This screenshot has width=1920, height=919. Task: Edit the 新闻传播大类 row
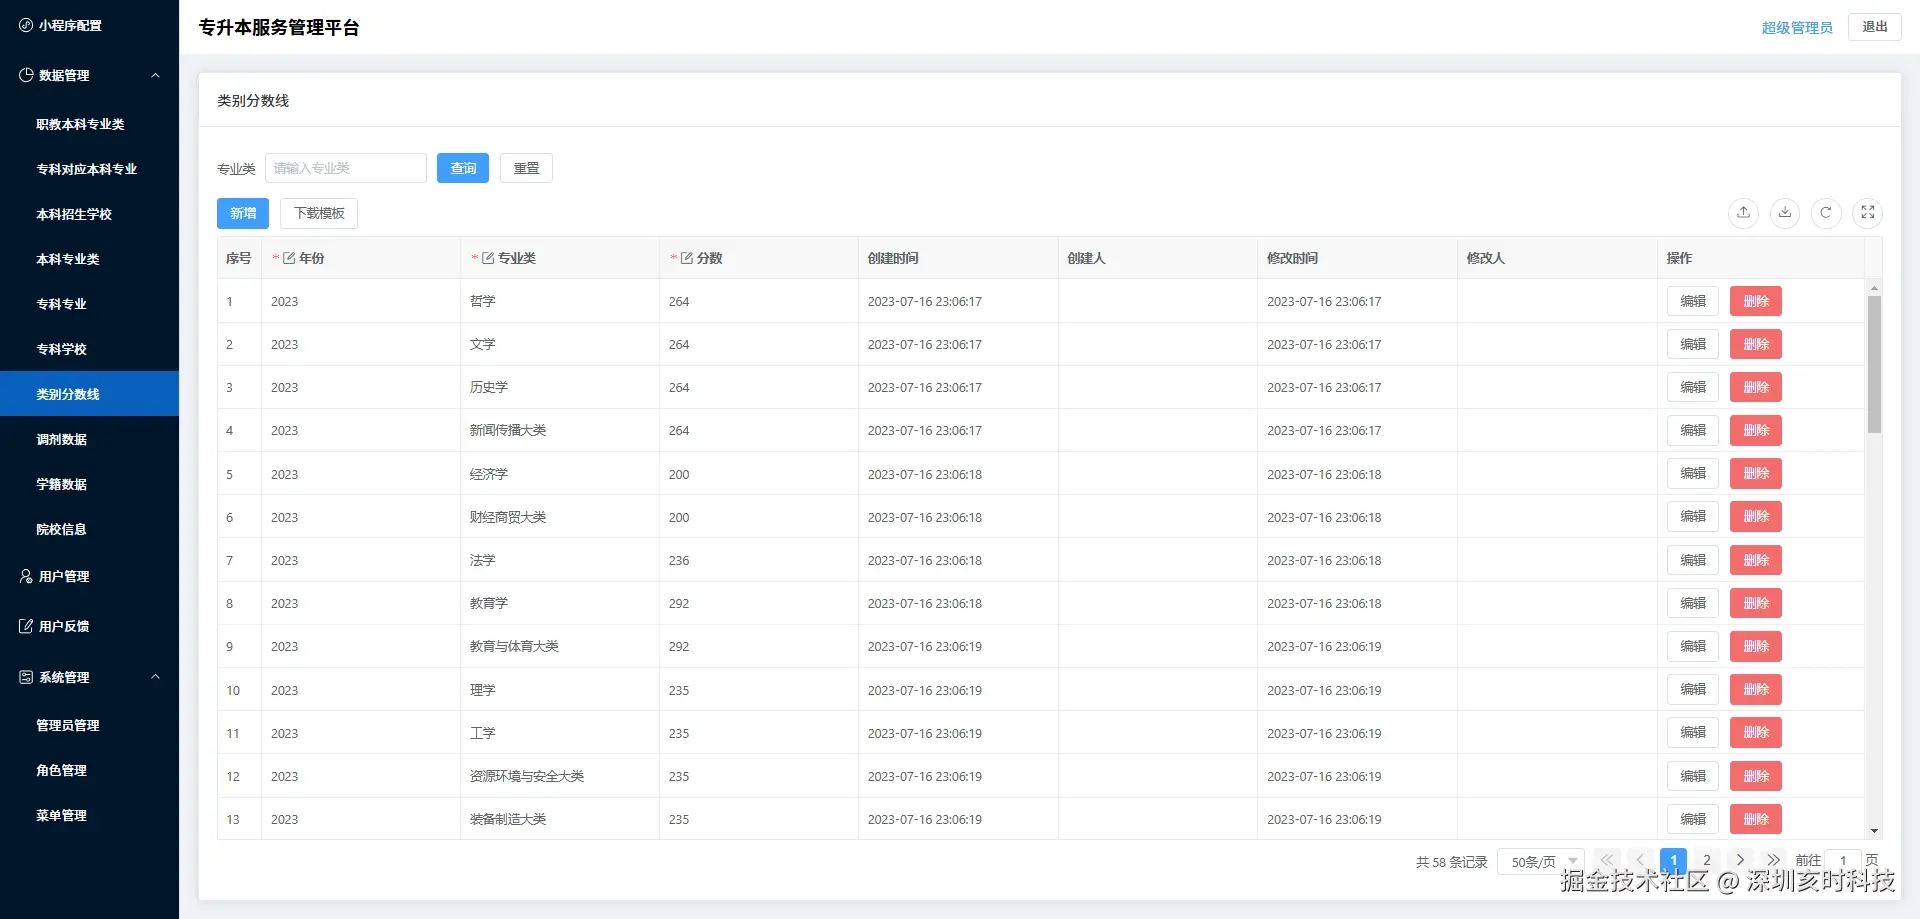(1693, 430)
